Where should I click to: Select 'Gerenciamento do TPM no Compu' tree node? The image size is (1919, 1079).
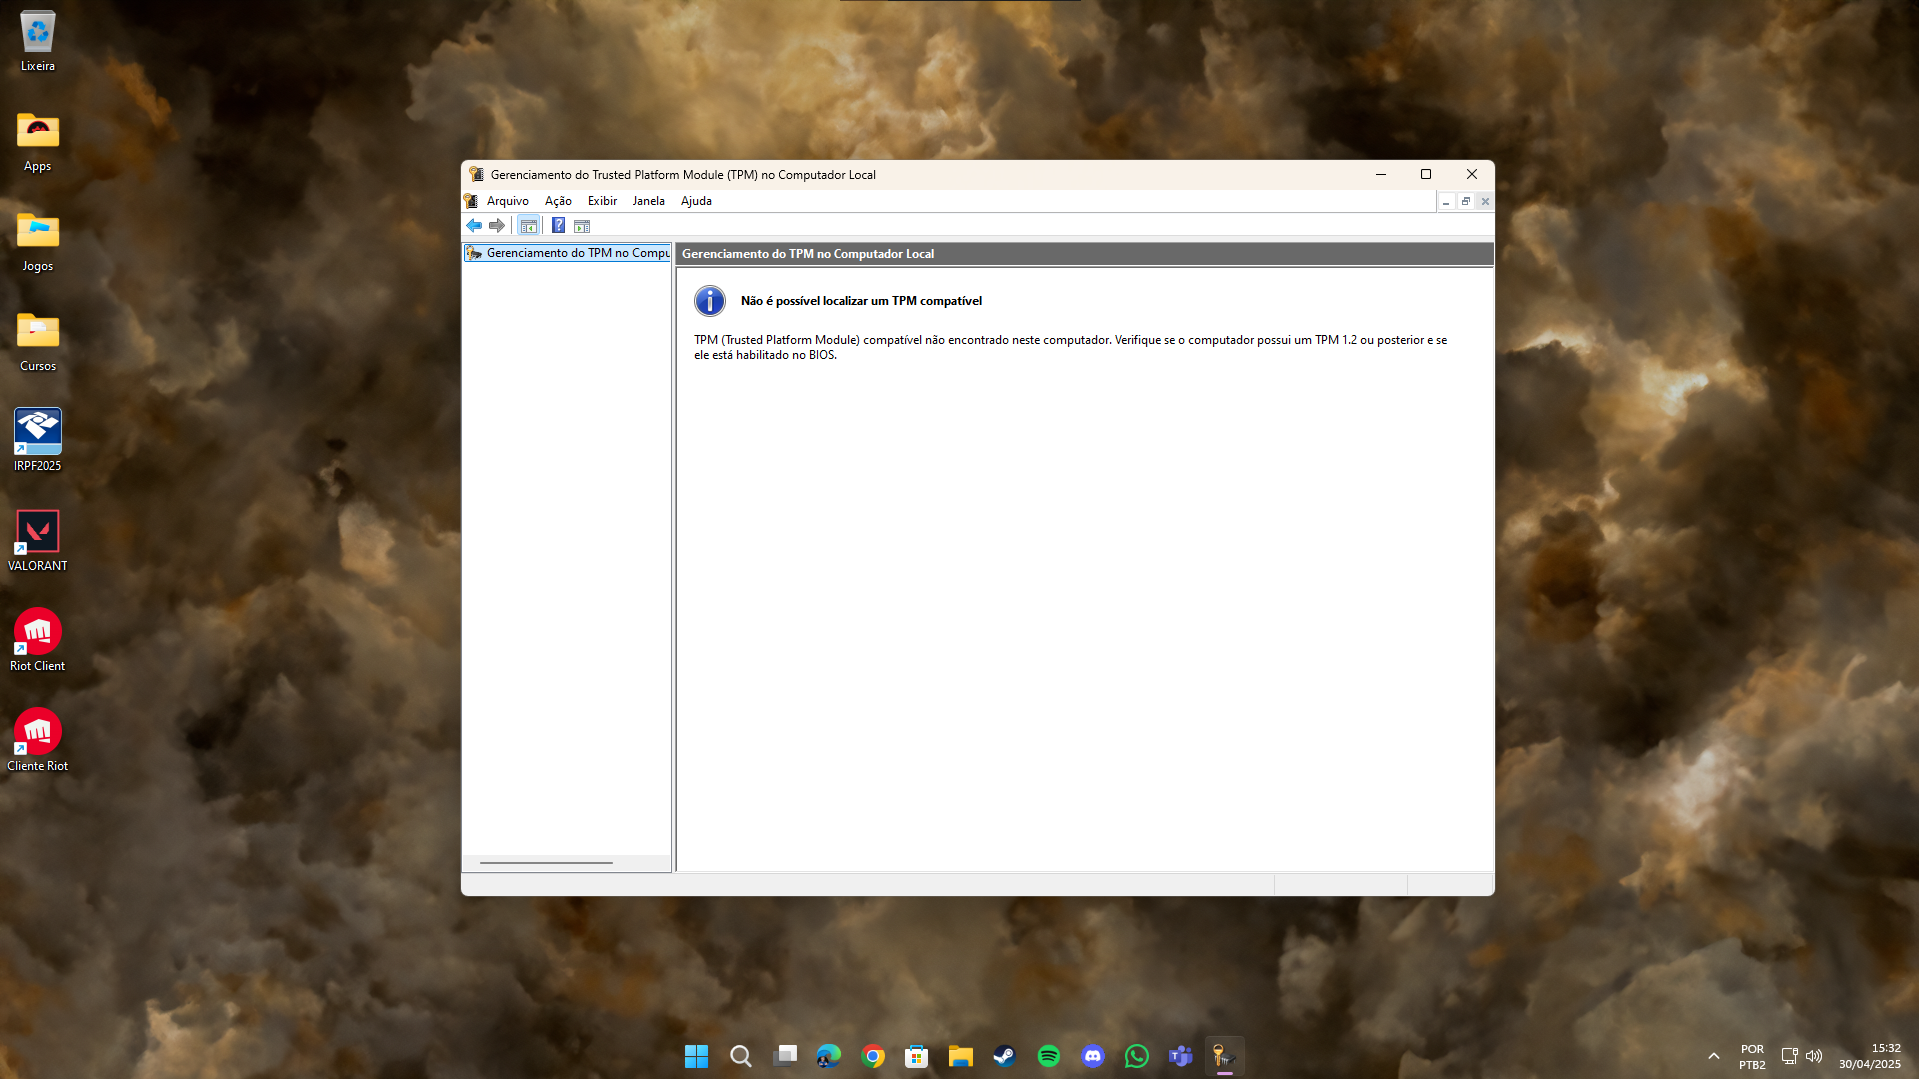click(x=567, y=253)
